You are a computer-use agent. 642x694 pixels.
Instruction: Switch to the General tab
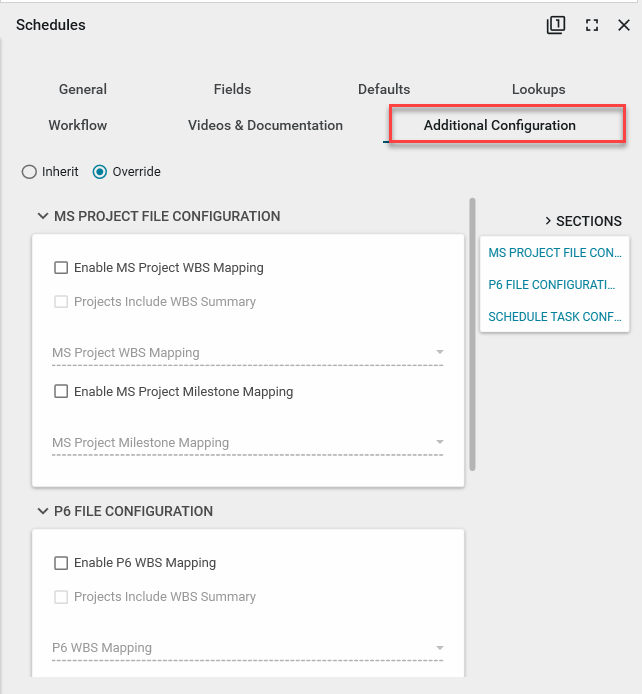click(x=83, y=89)
